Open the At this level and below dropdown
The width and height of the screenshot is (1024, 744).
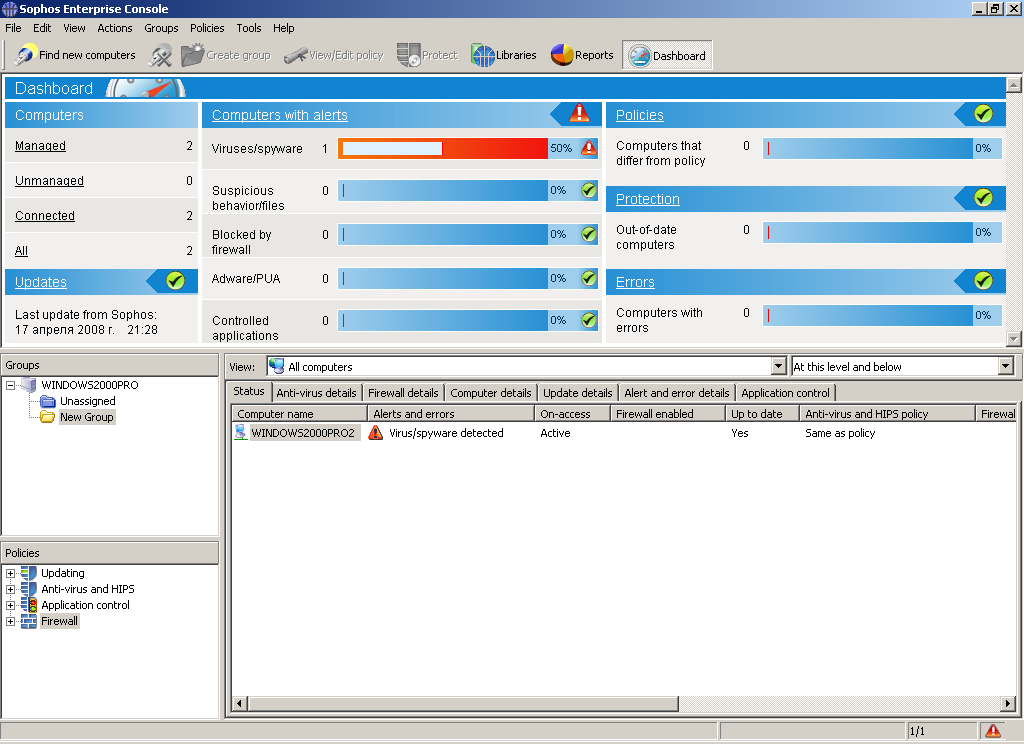(1006, 366)
